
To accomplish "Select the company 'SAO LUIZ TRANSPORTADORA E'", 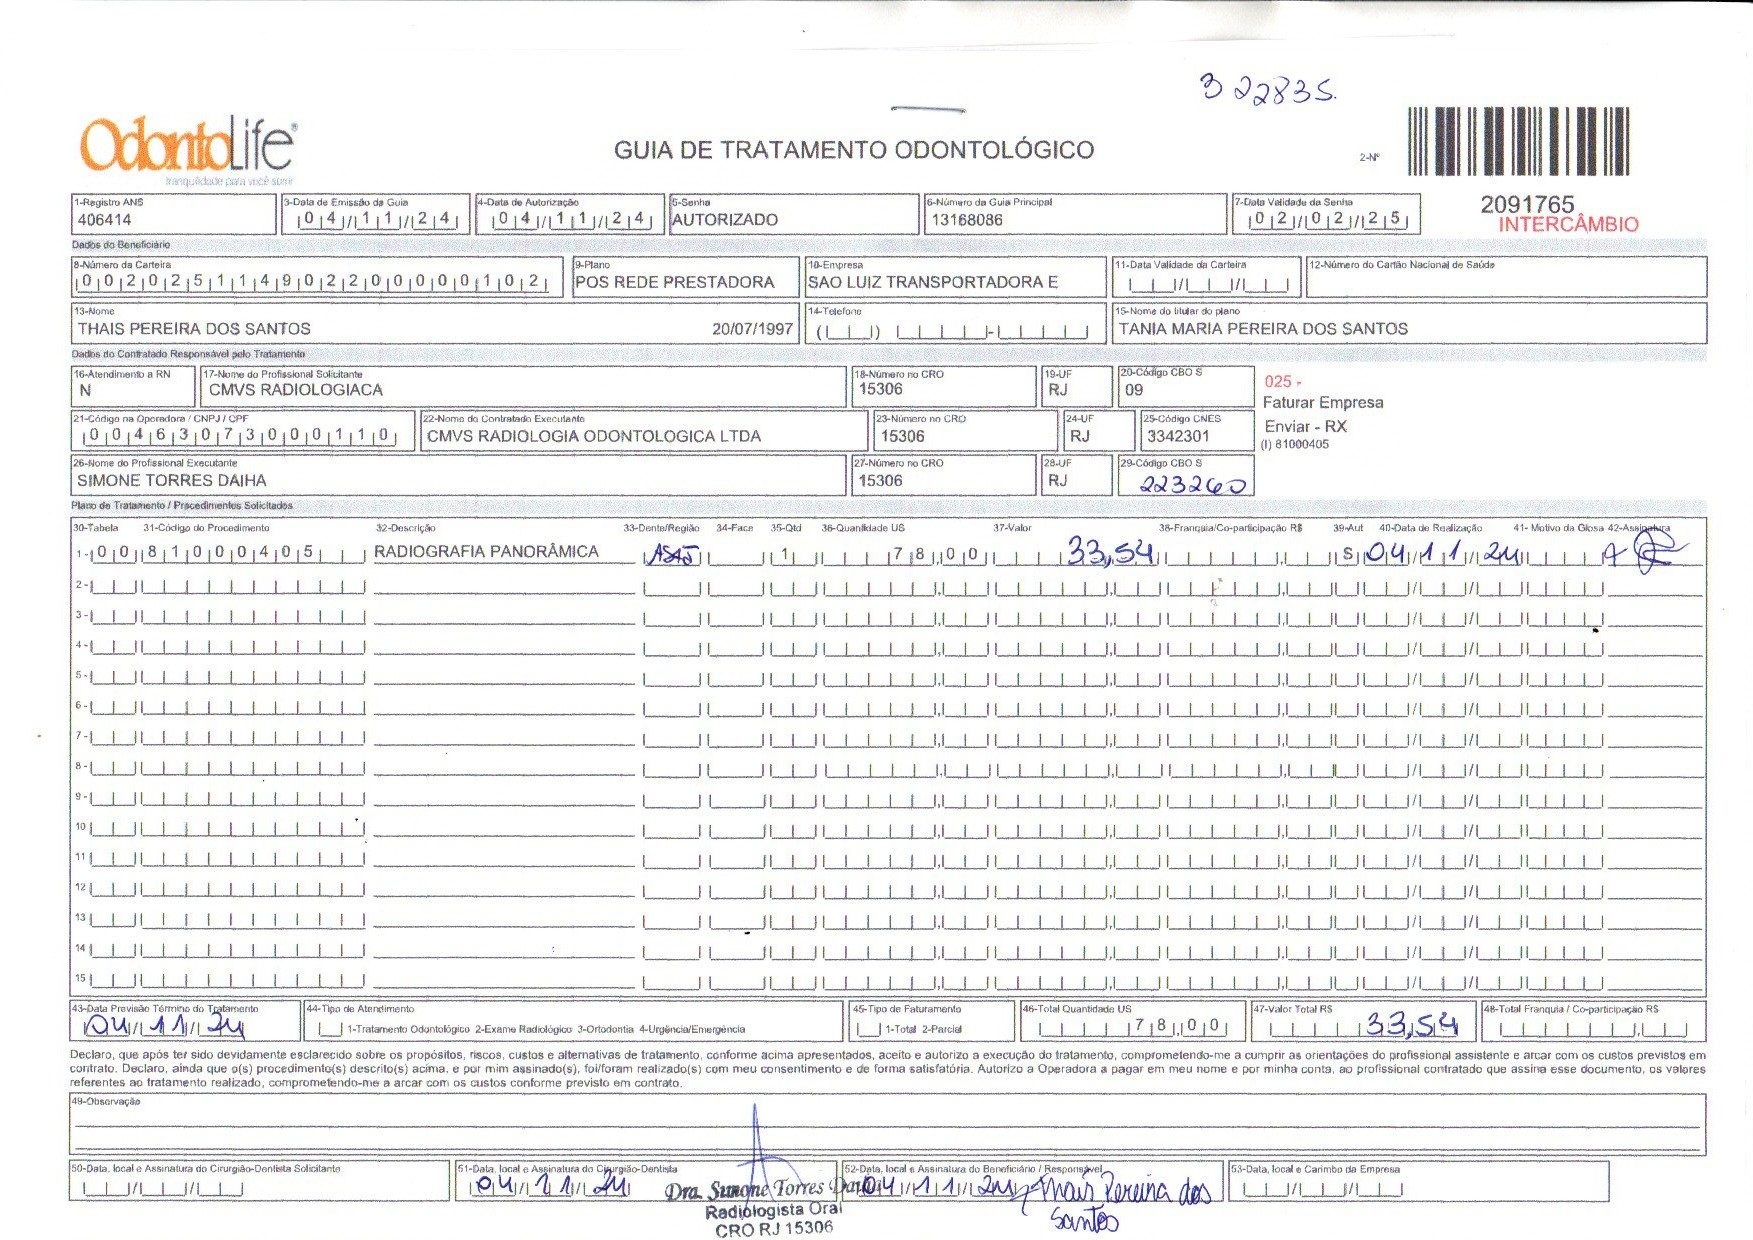I will pos(933,282).
